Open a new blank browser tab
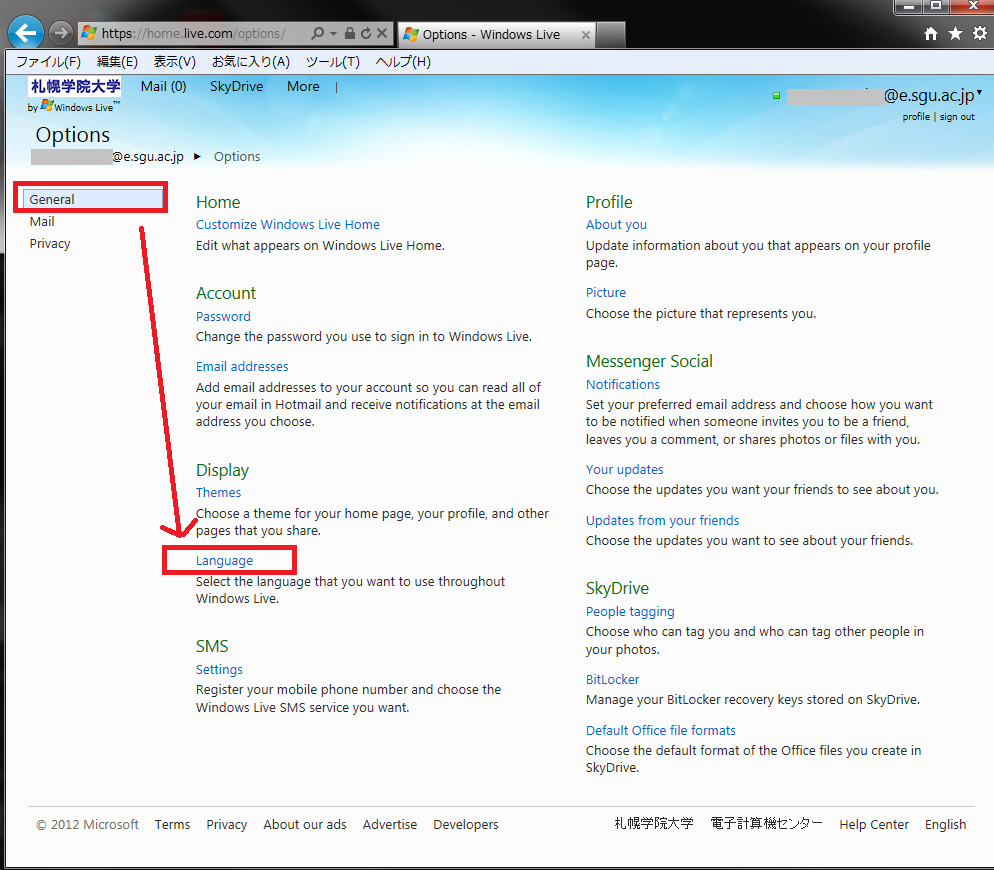This screenshot has height=870, width=994. [611, 35]
